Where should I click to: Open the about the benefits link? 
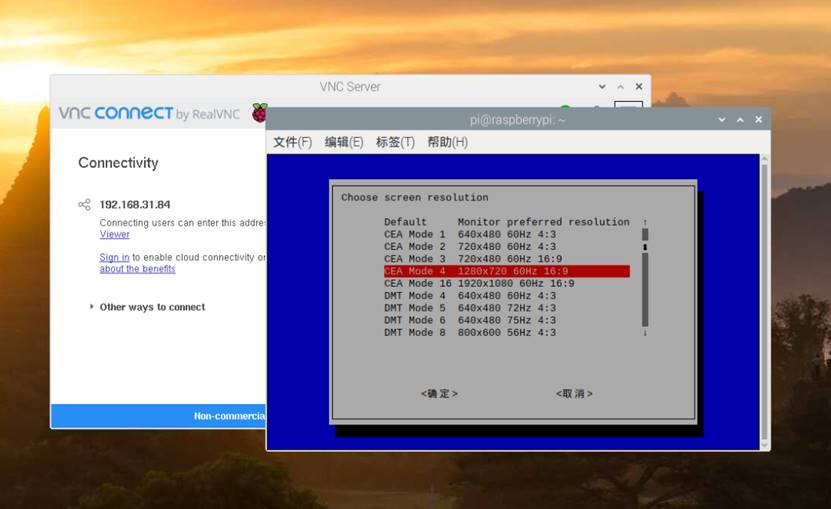point(137,269)
